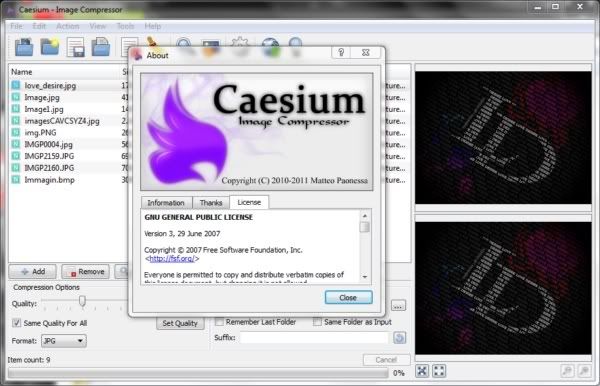
Task: Click the file icon beside love_desire.jpg
Action: pyautogui.click(x=16, y=85)
